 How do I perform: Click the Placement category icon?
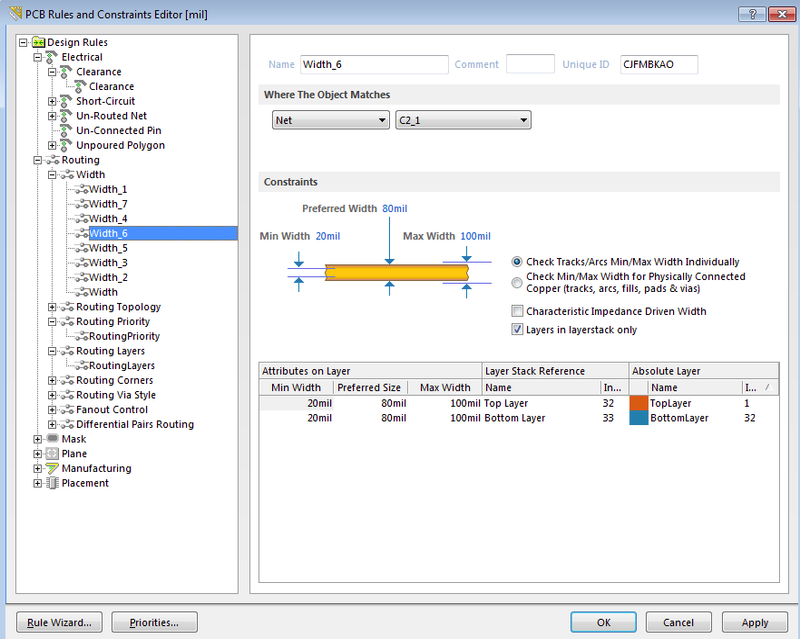tap(53, 483)
